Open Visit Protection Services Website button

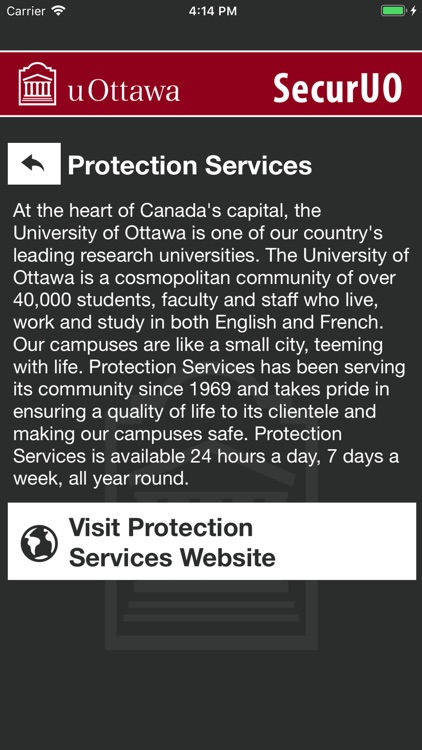[x=211, y=541]
